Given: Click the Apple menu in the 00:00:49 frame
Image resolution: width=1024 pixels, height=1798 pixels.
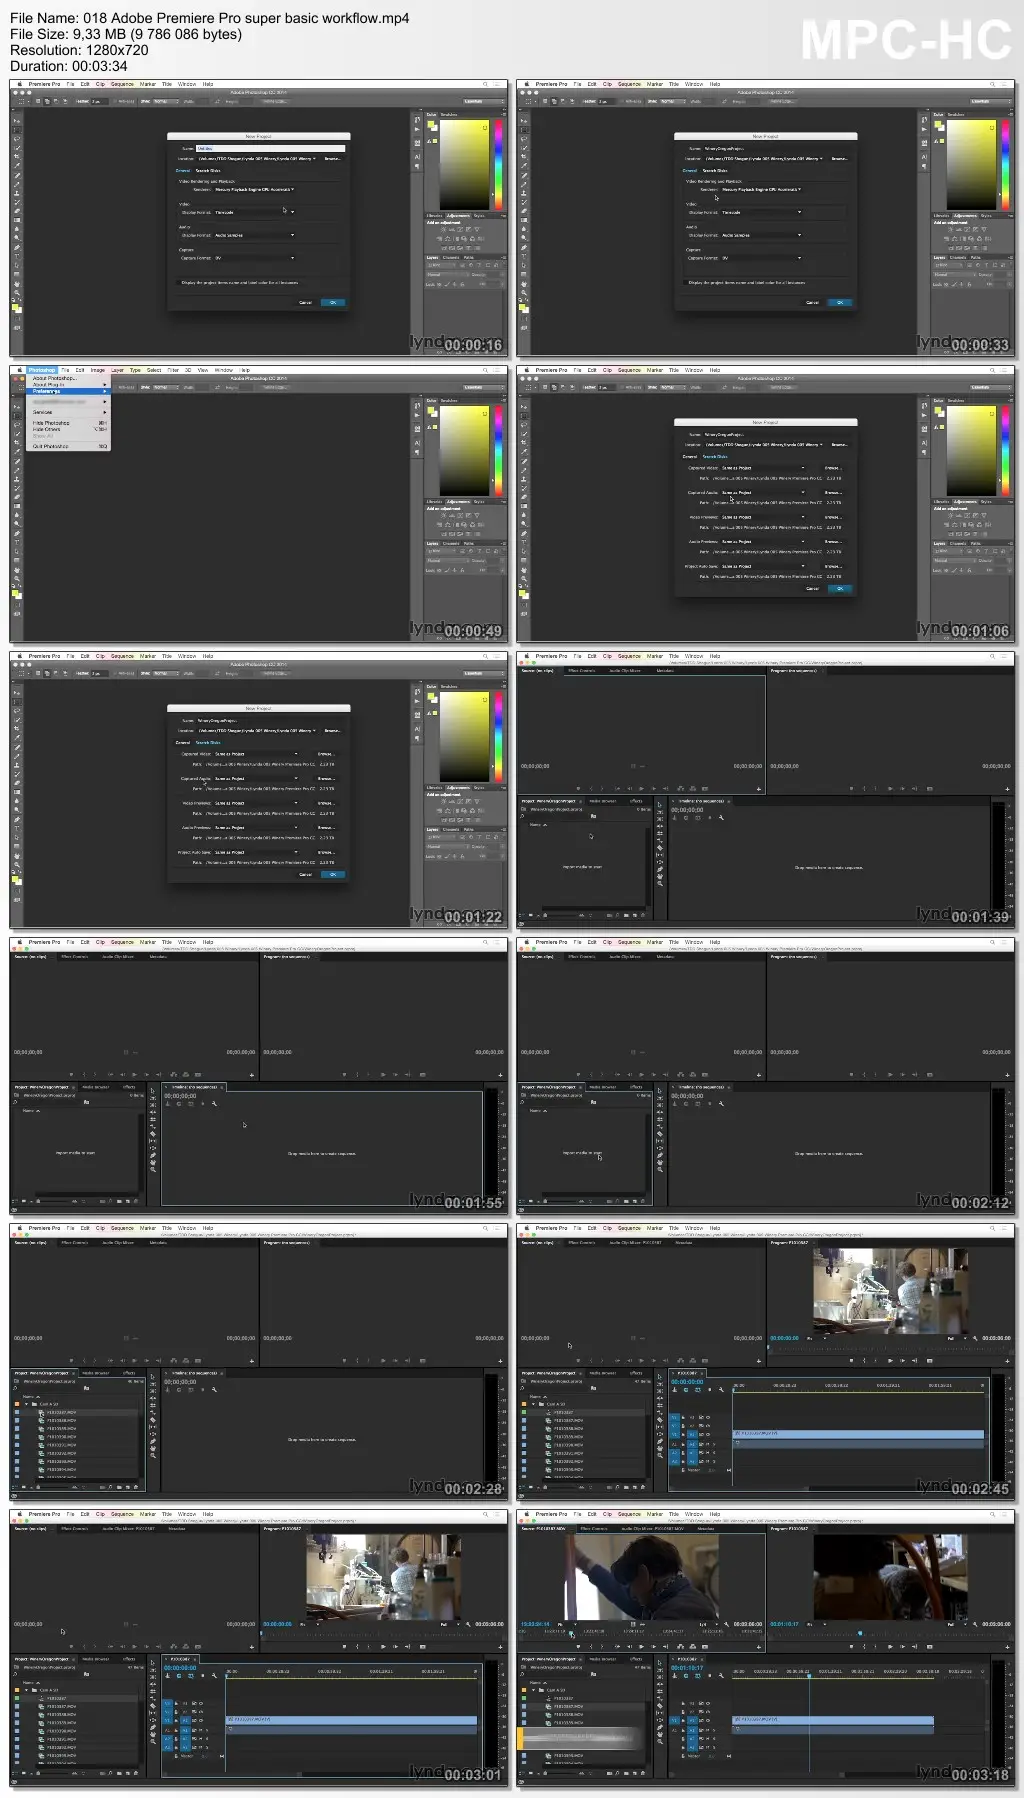Looking at the screenshot, I should click(x=20, y=370).
